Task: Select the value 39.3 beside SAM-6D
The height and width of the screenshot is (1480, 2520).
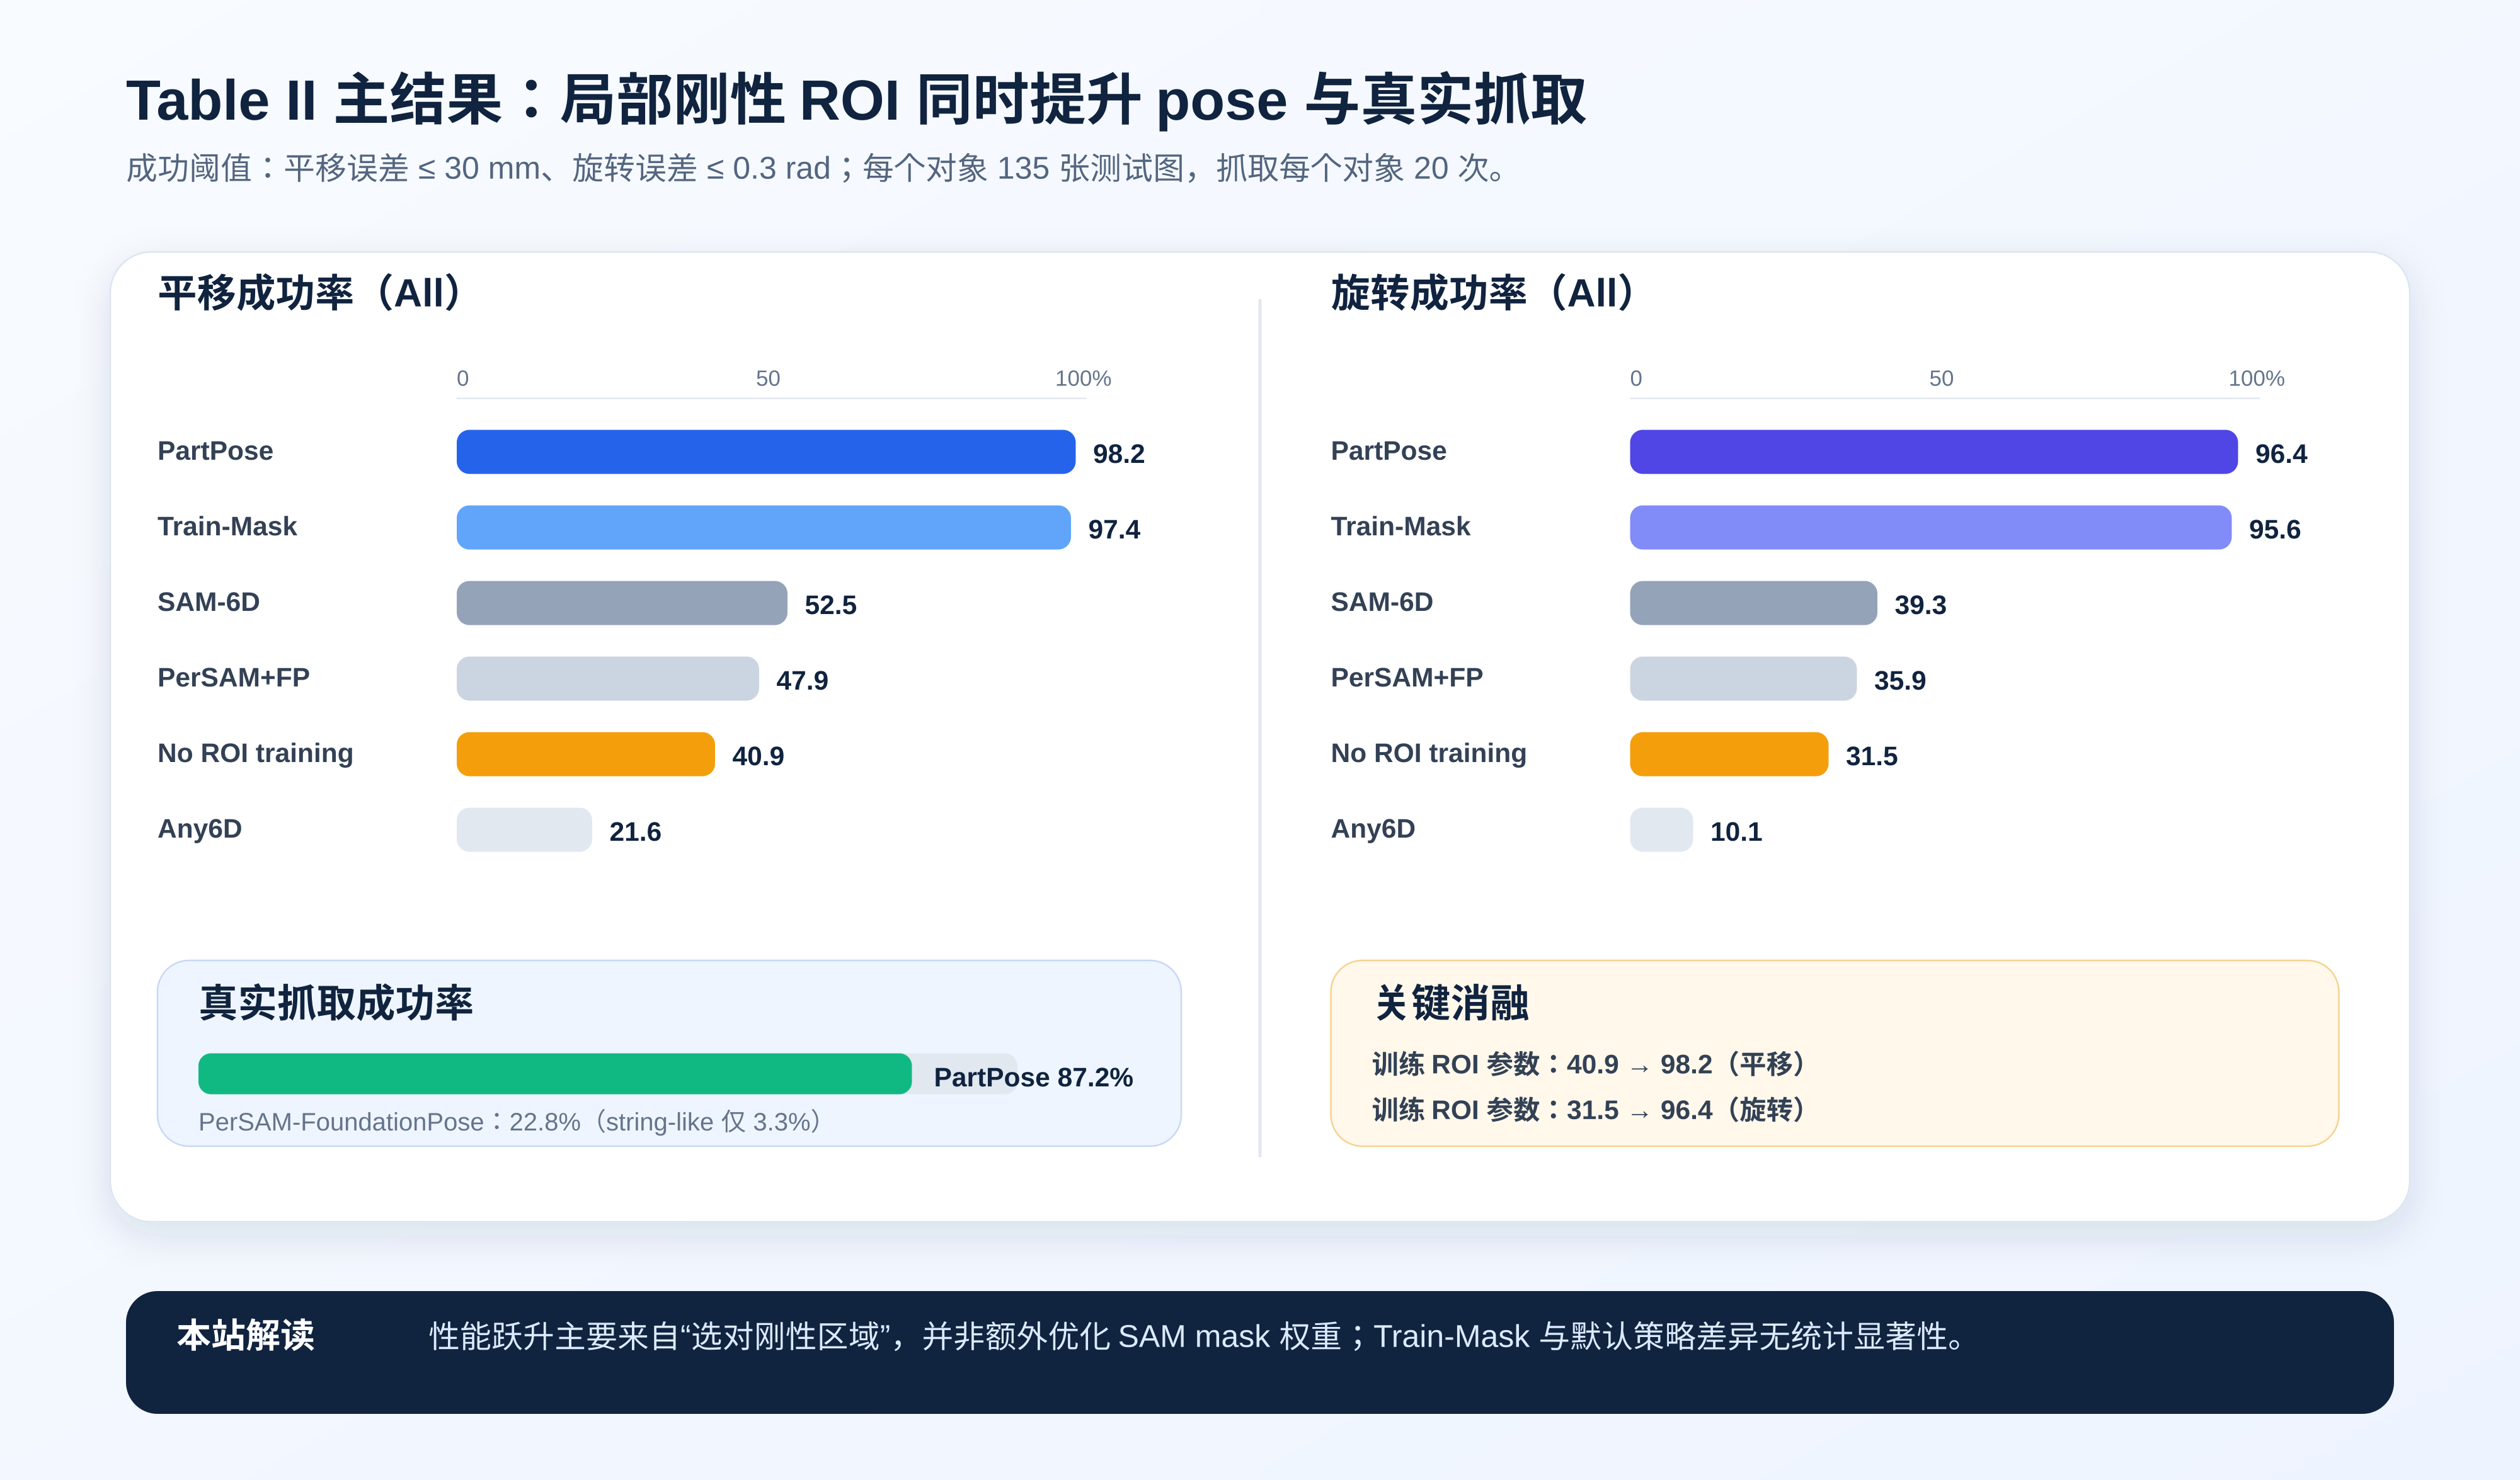Action: pyautogui.click(x=1921, y=605)
